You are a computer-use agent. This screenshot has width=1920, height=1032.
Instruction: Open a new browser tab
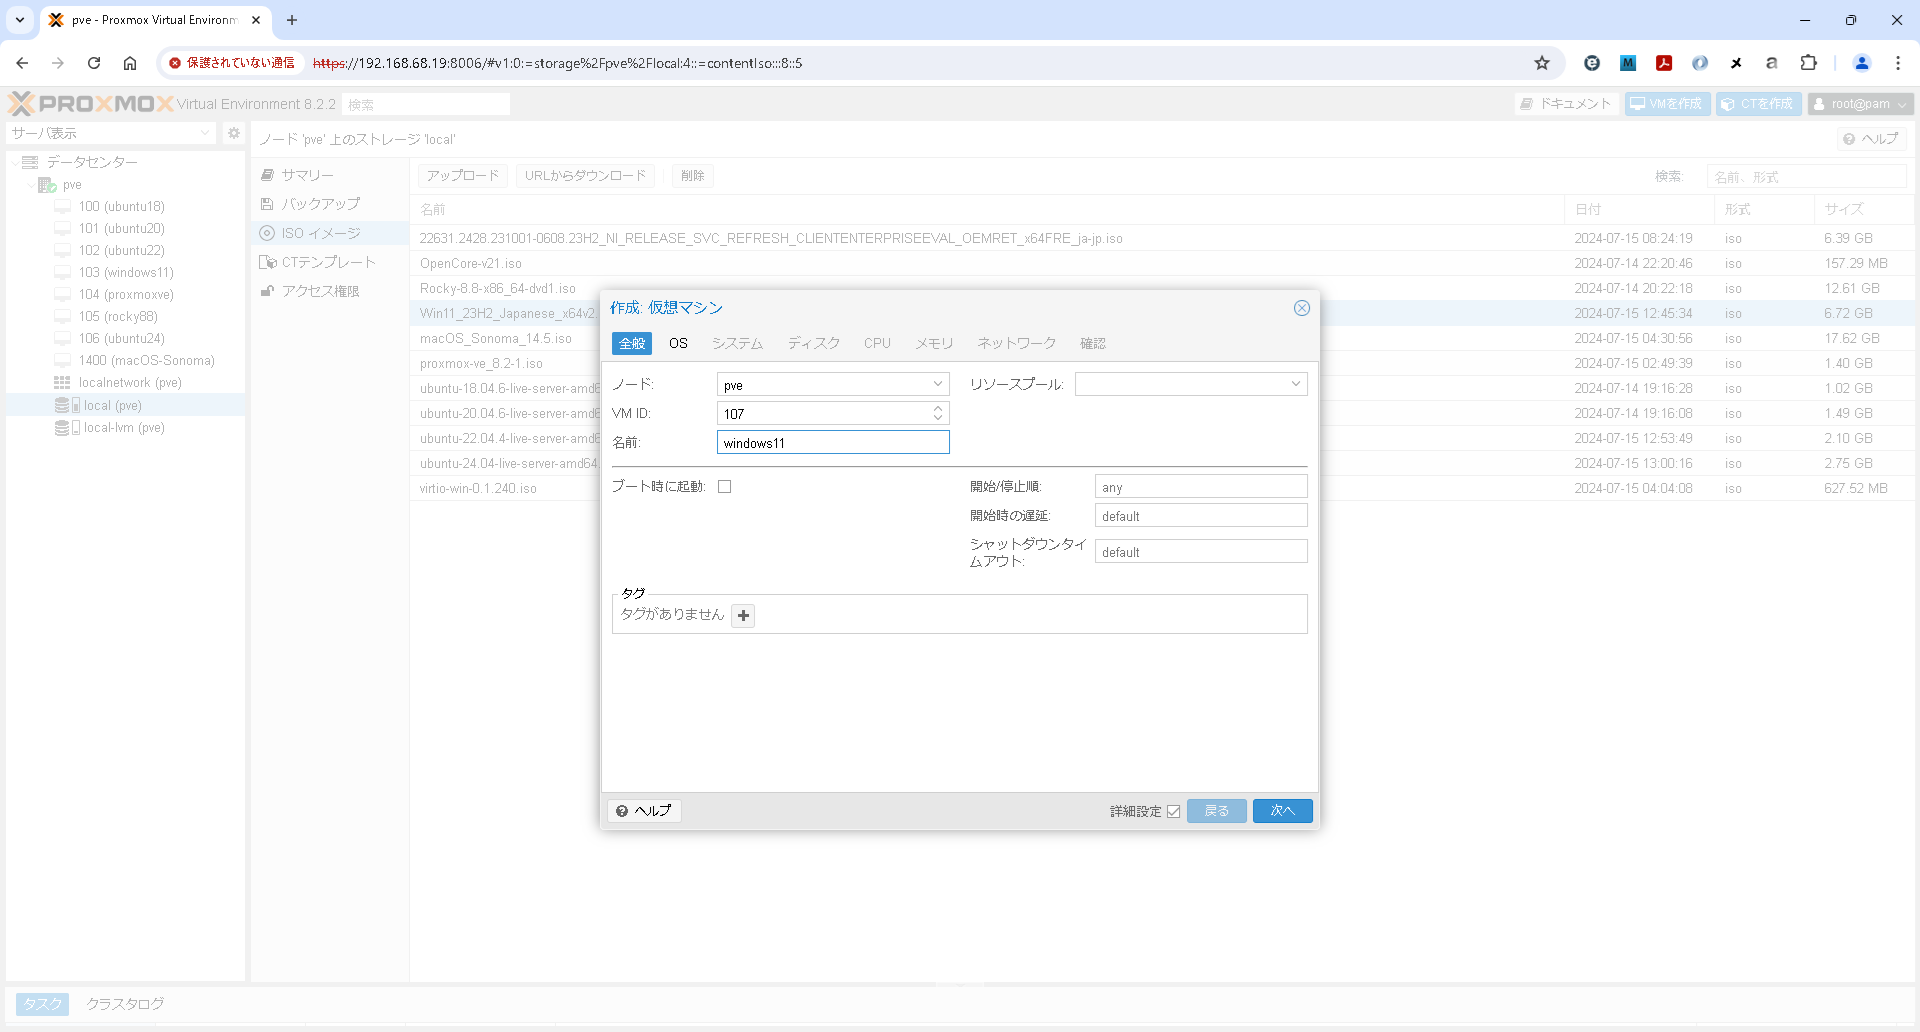292,20
